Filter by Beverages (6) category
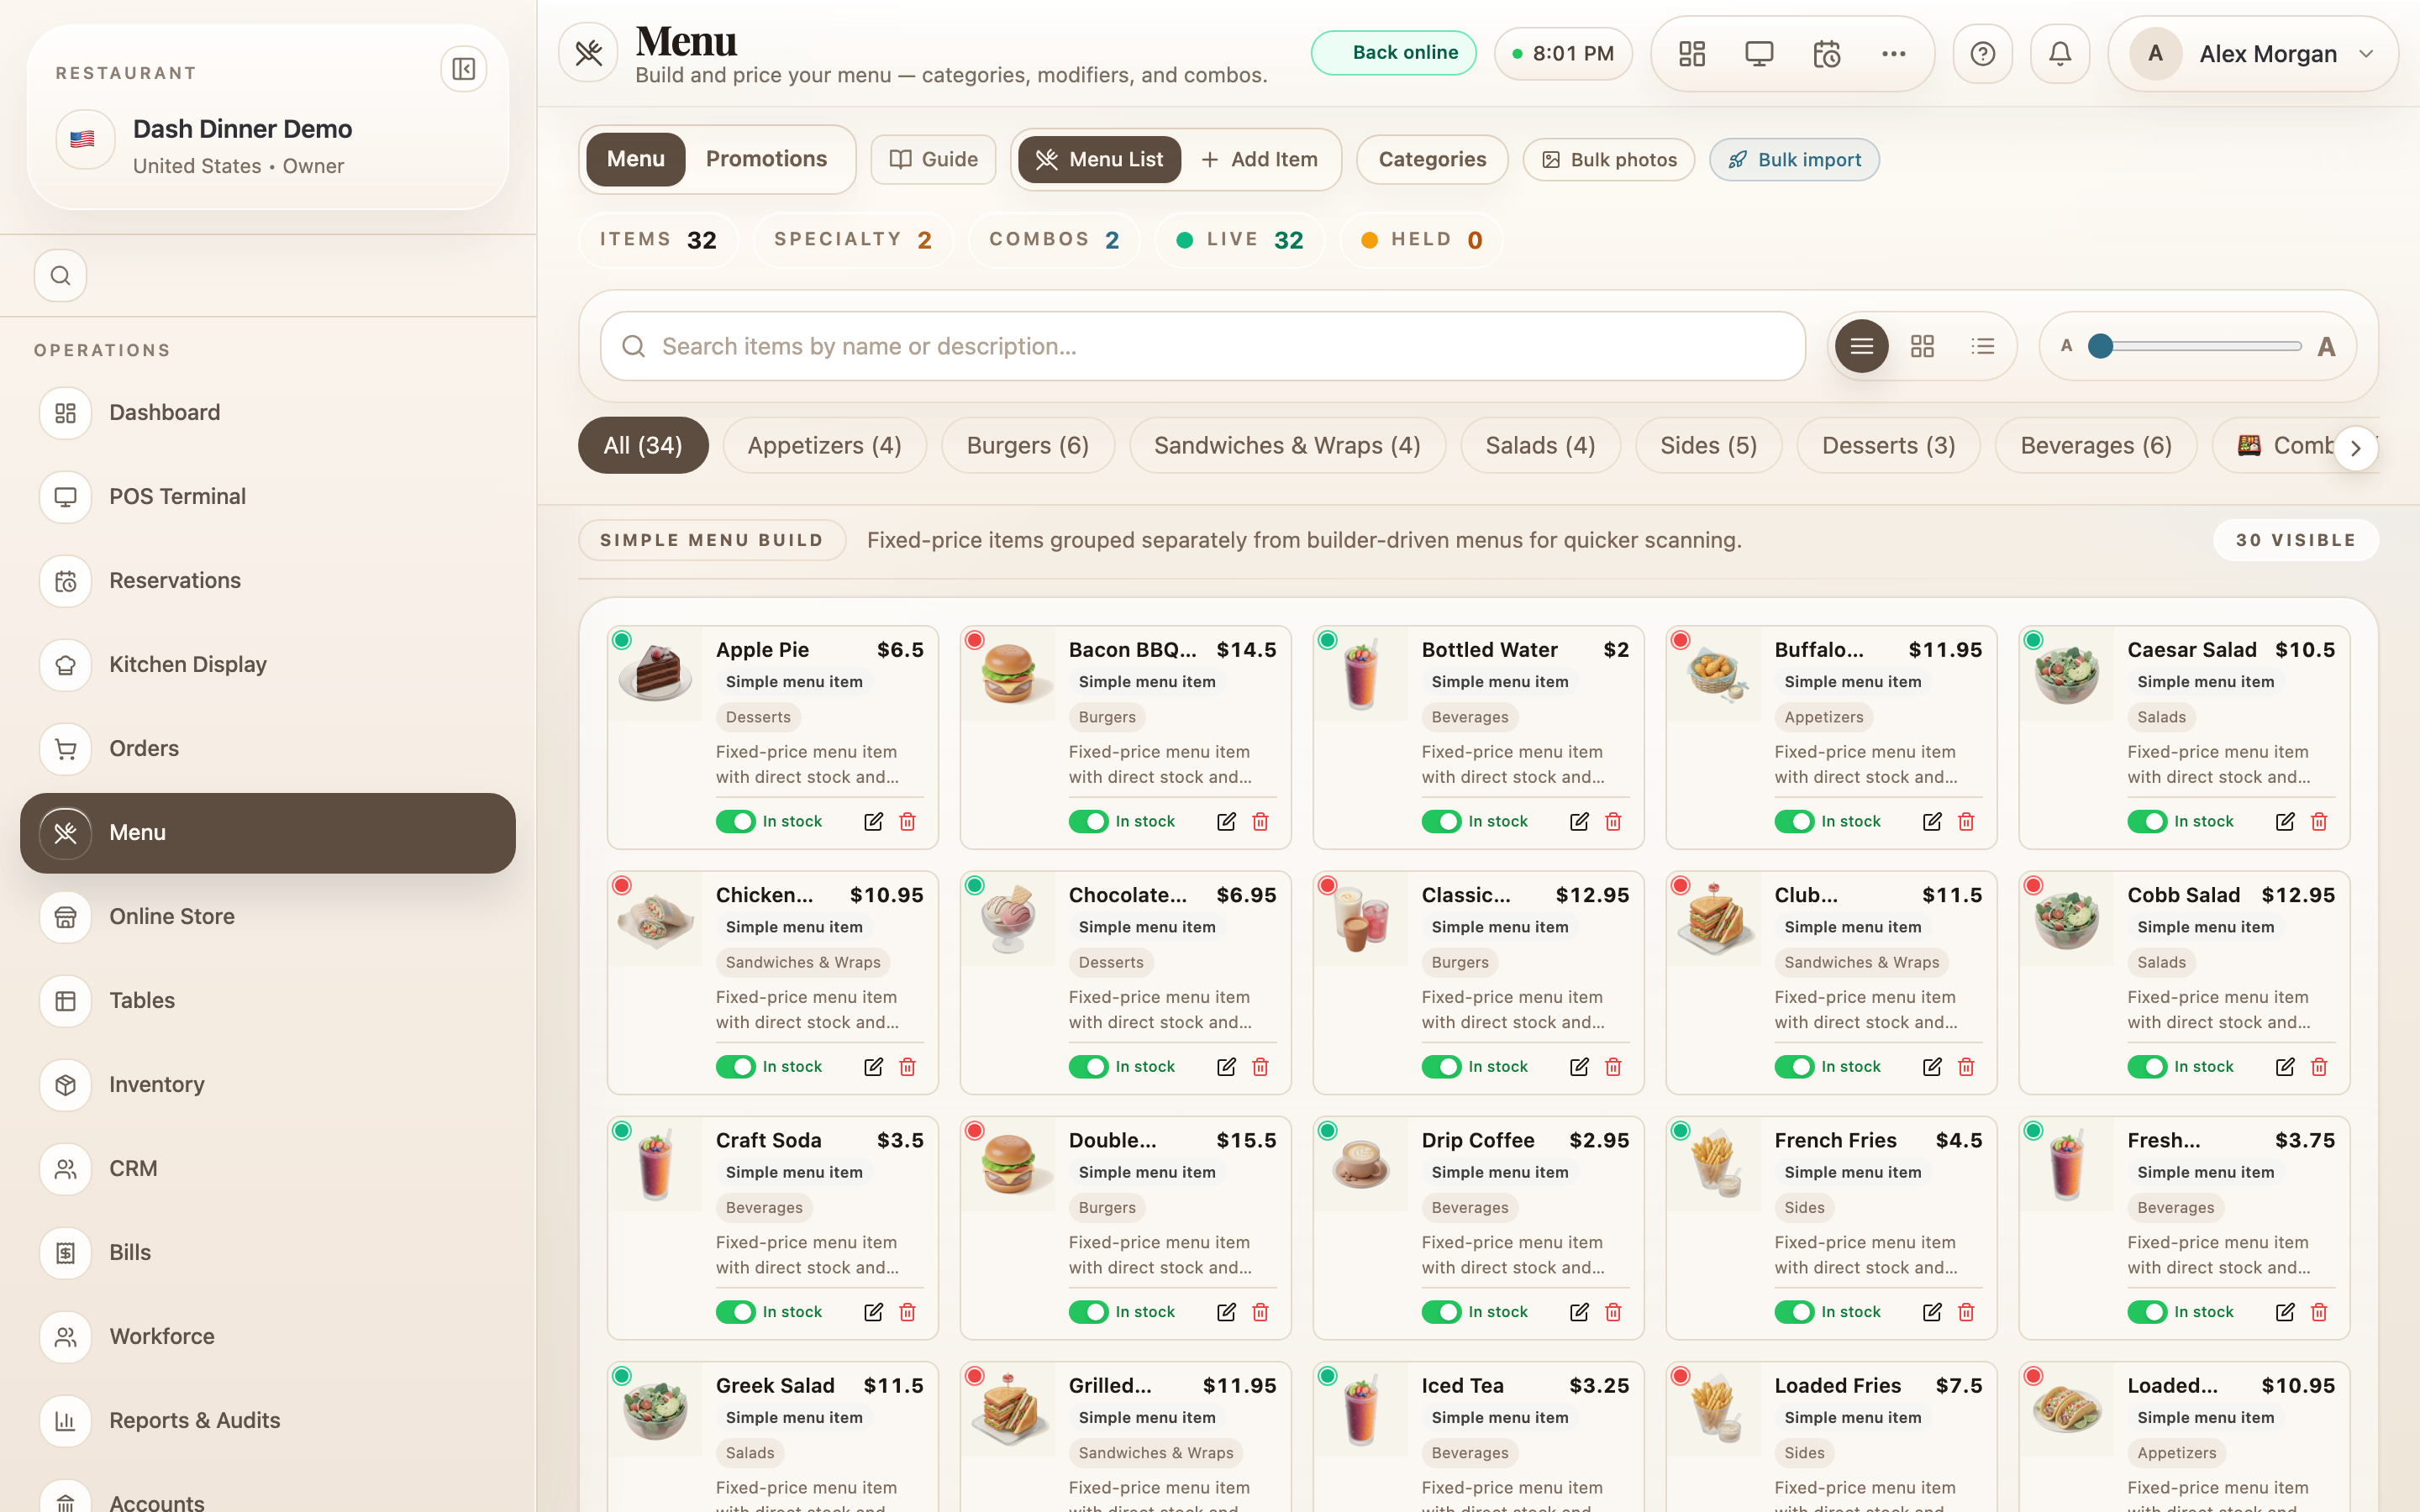Screen dimensions: 2420x1512 click(2096, 445)
